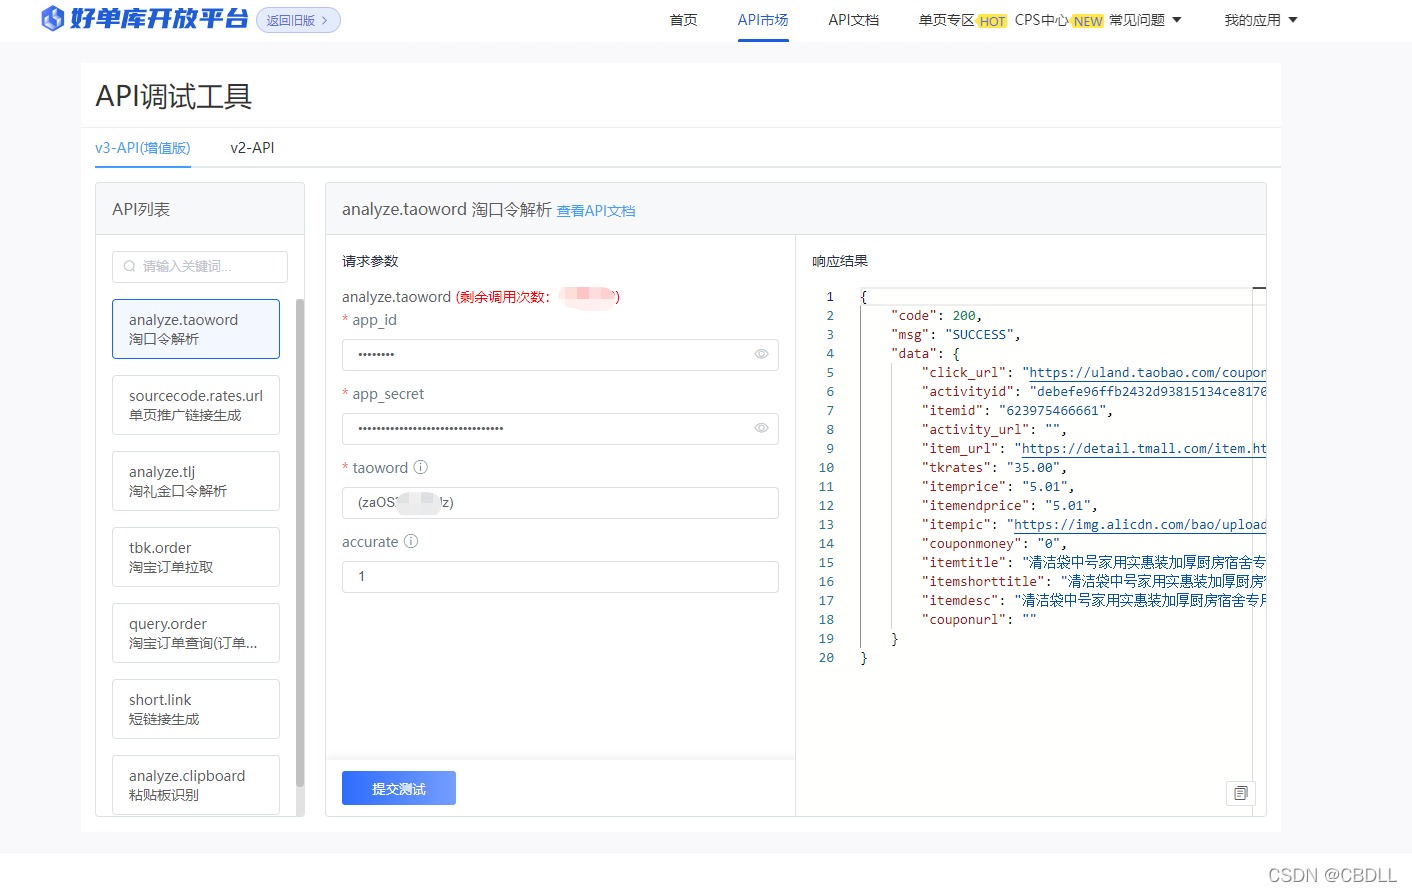This screenshot has width=1412, height=892.
Task: Click 返回旧版 button
Action: point(298,20)
